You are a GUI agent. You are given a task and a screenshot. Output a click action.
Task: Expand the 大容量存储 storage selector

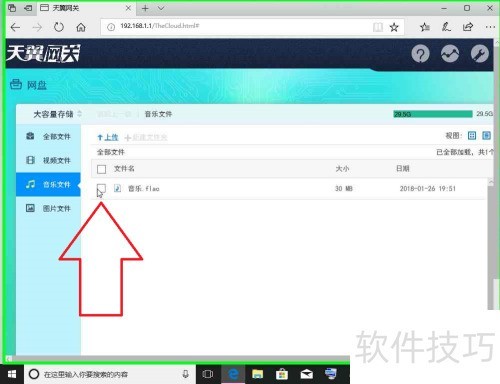(57, 114)
